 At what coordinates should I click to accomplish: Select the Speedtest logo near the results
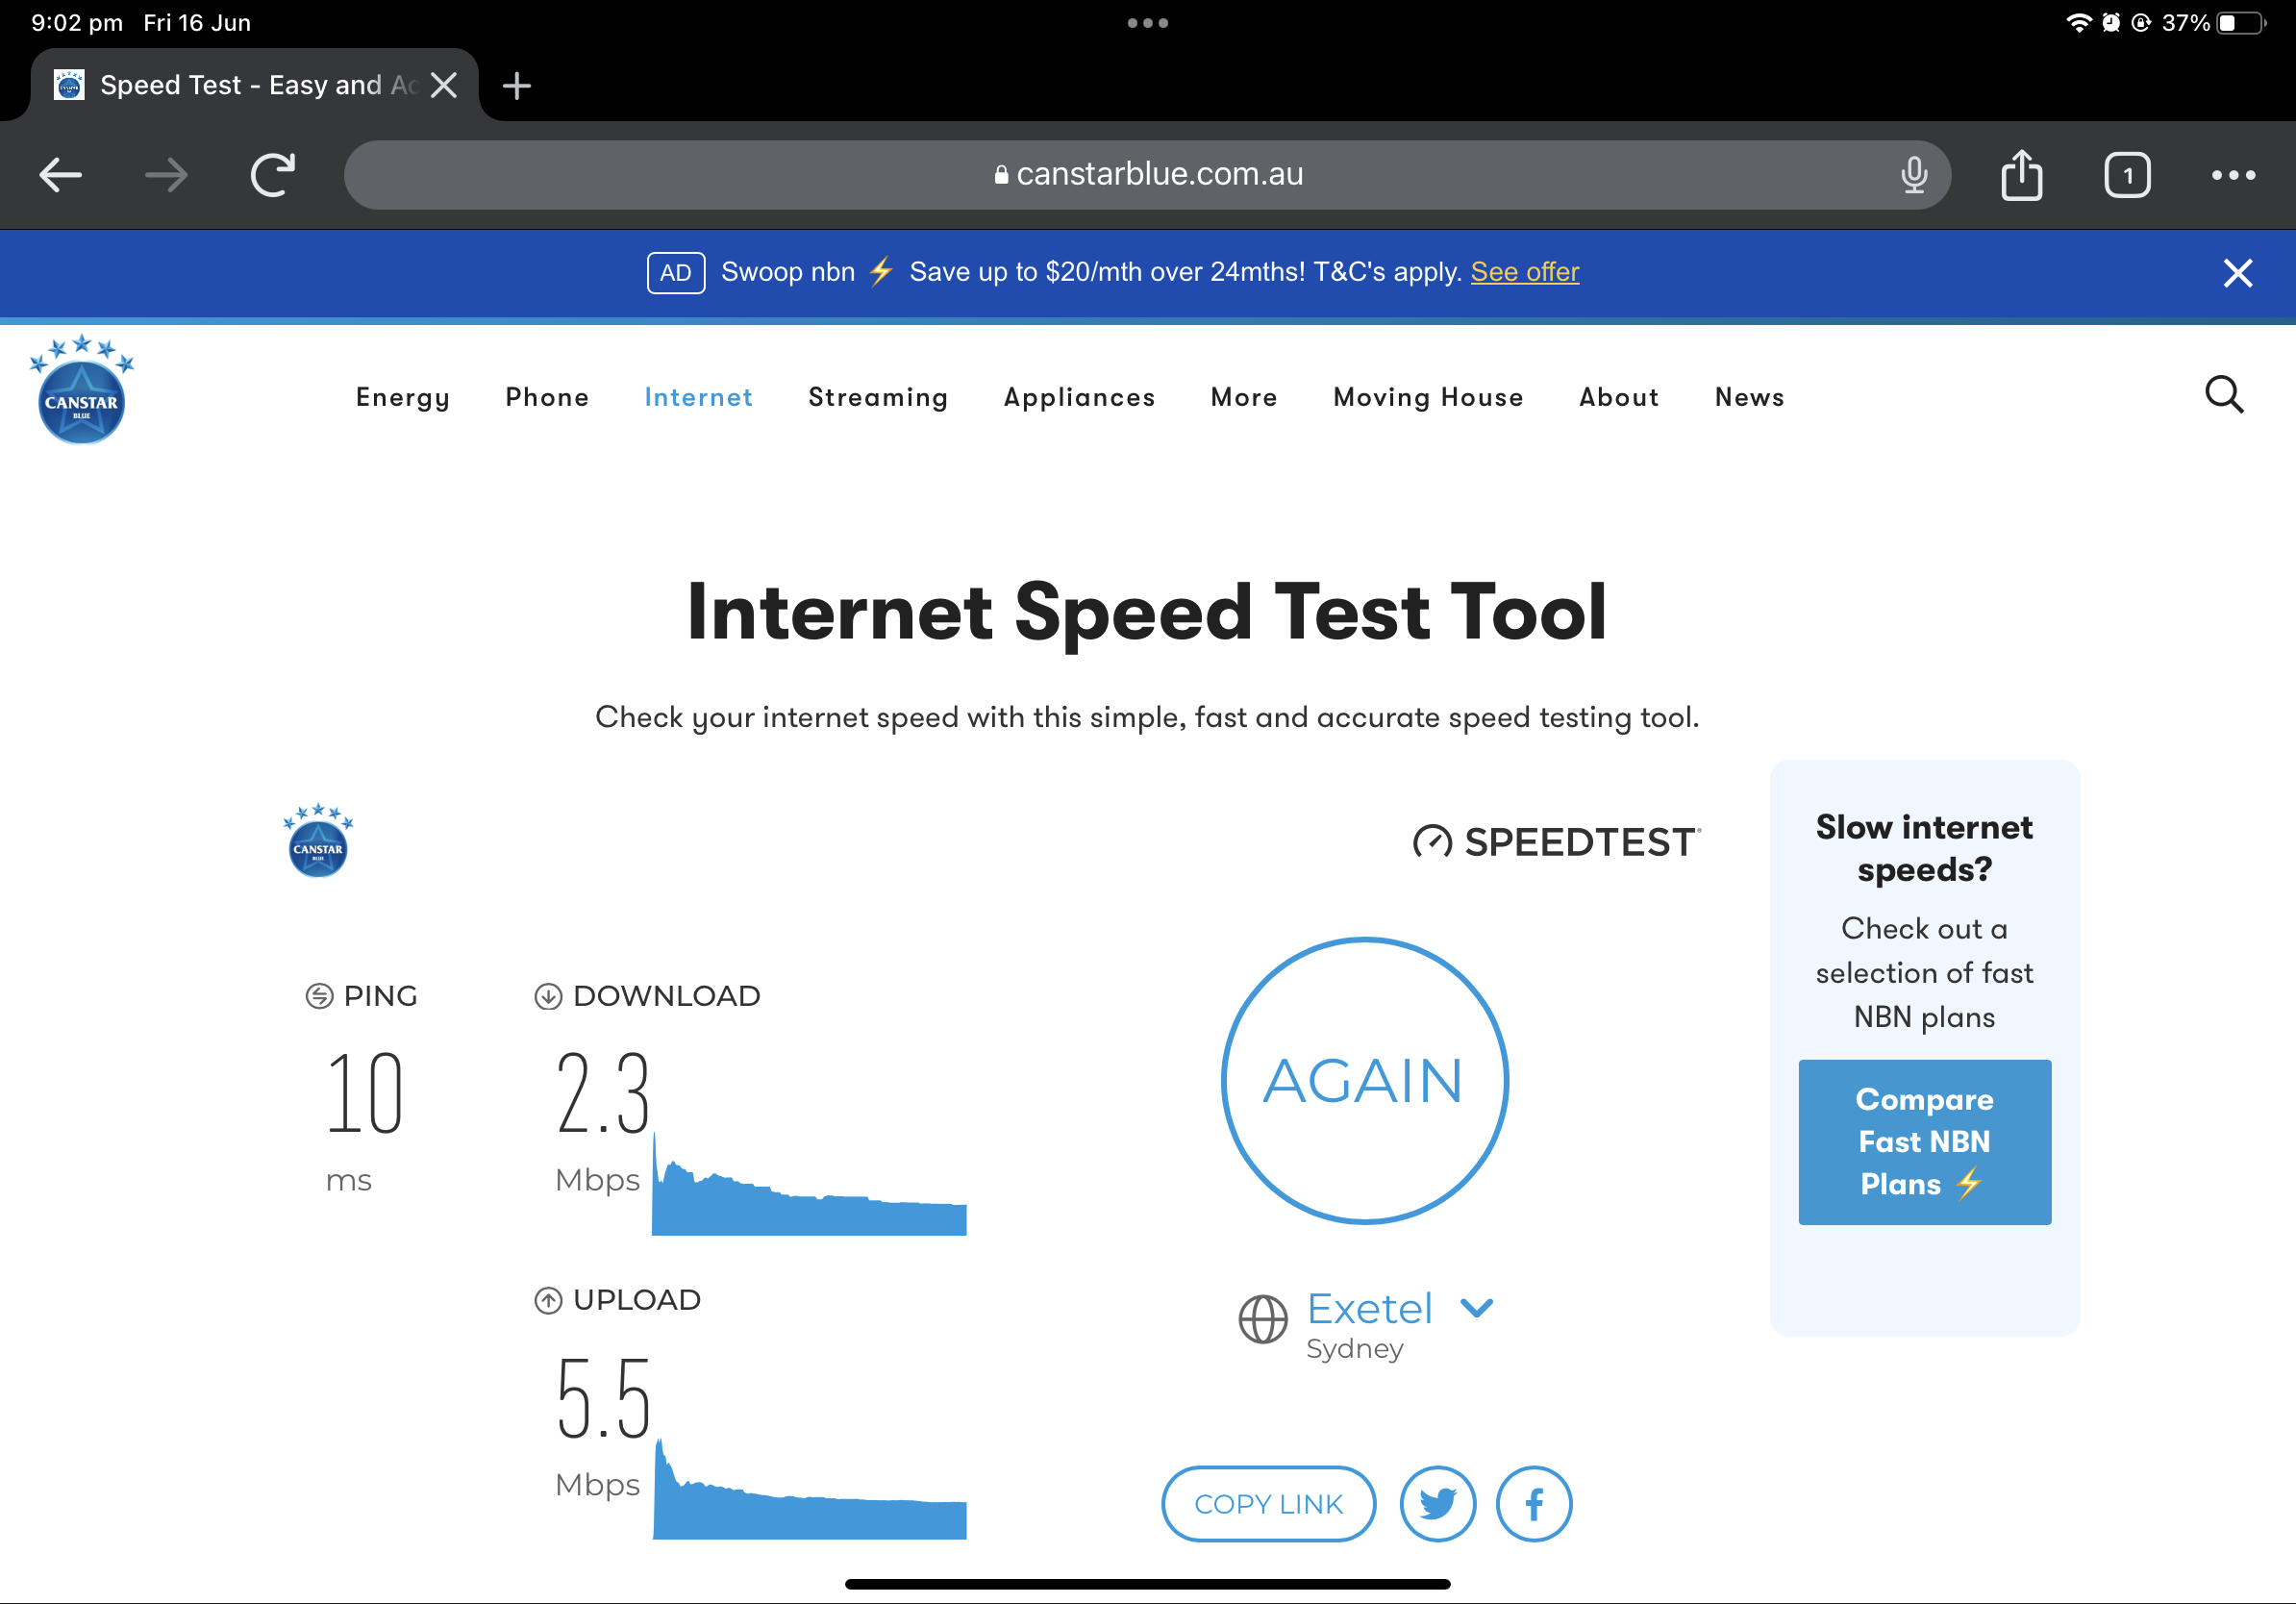[1556, 841]
